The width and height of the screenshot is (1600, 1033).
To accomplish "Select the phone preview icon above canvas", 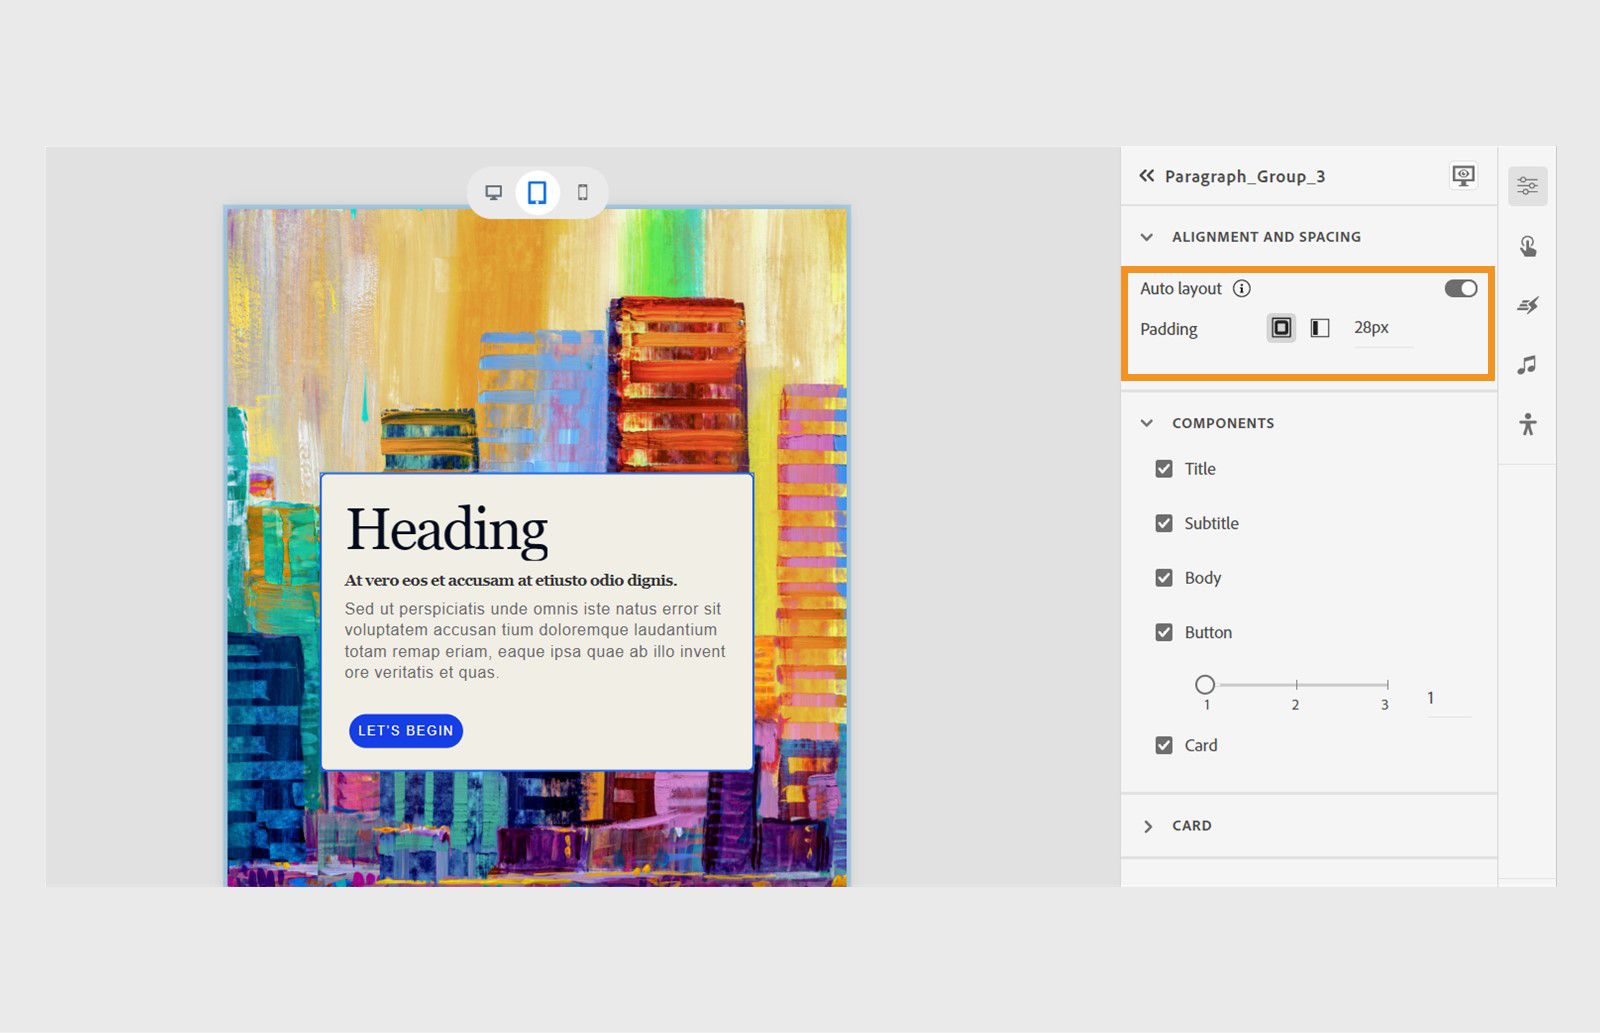I will tap(583, 192).
